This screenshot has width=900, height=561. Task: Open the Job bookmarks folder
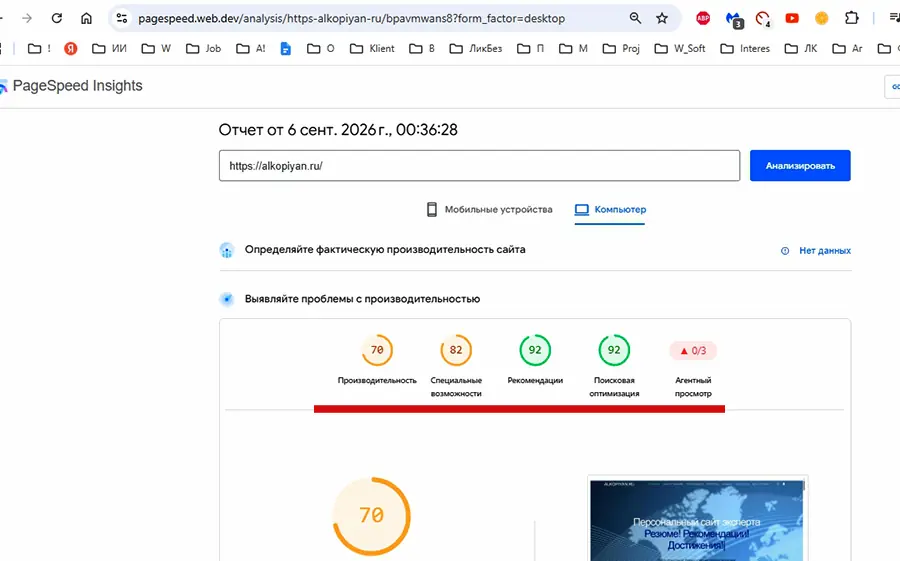203,49
